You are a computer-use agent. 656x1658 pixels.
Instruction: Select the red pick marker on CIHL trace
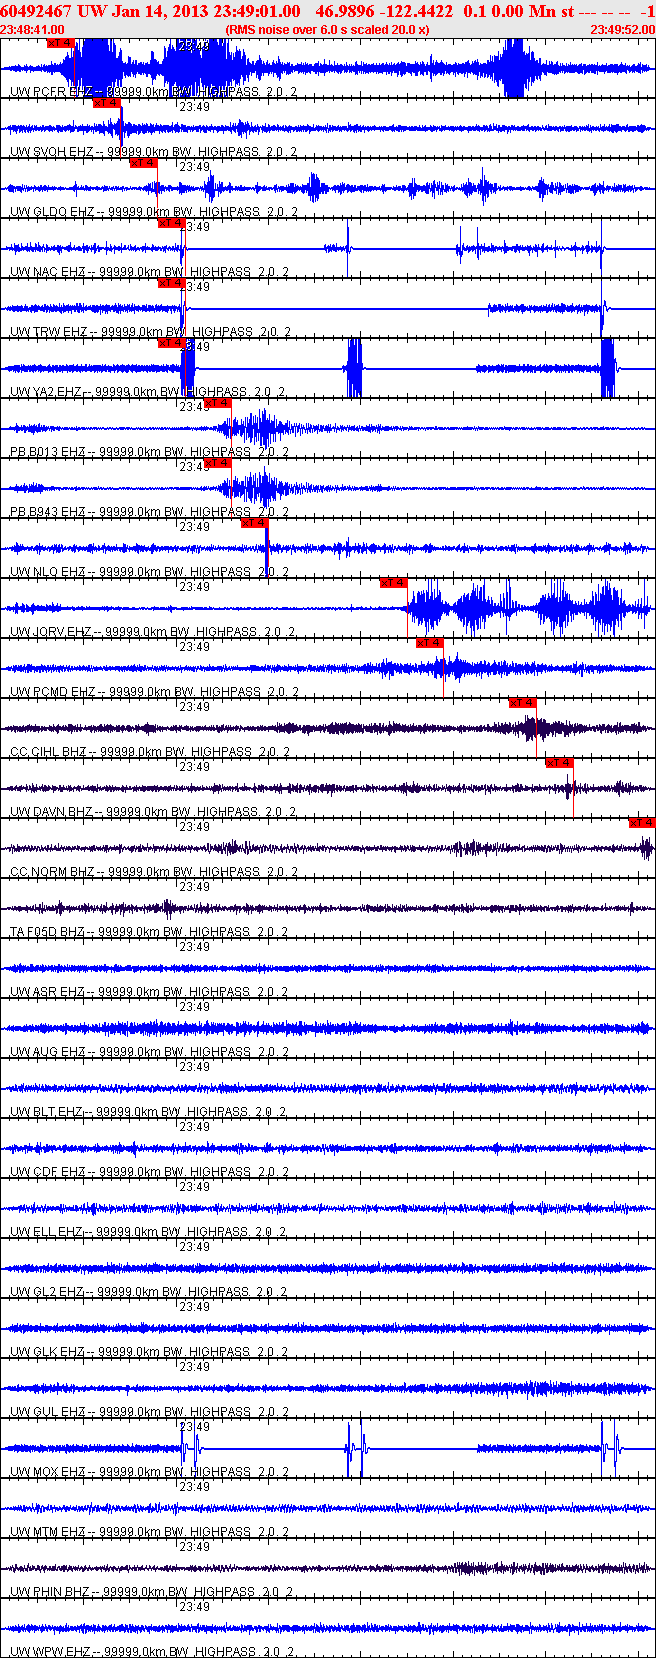pyautogui.click(x=522, y=703)
